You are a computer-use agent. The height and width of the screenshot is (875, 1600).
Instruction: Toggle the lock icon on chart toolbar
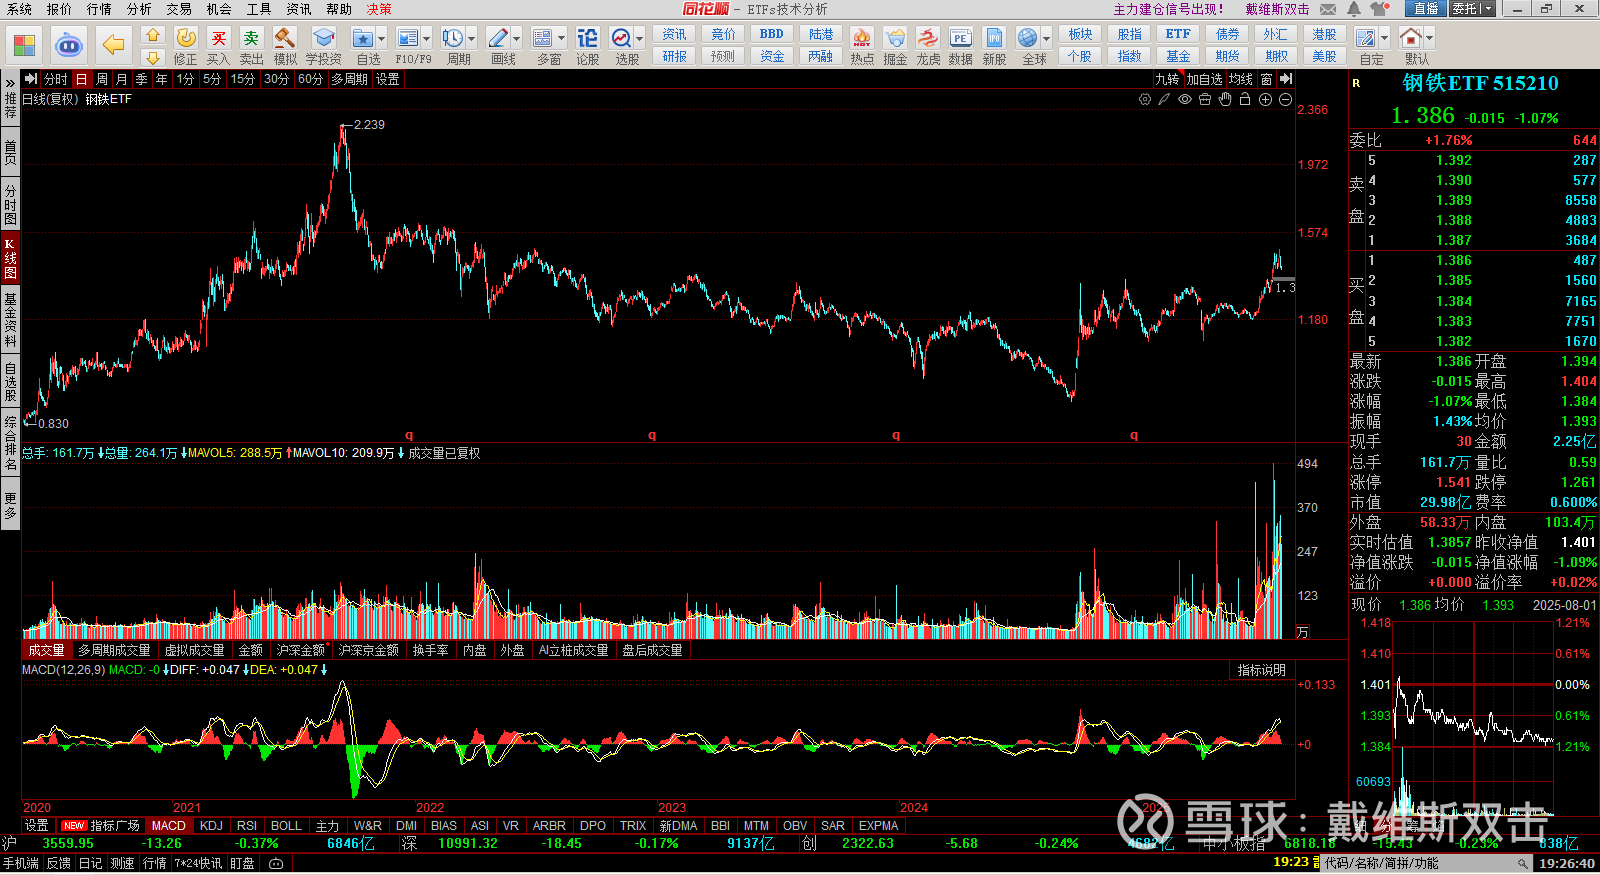click(x=1245, y=99)
